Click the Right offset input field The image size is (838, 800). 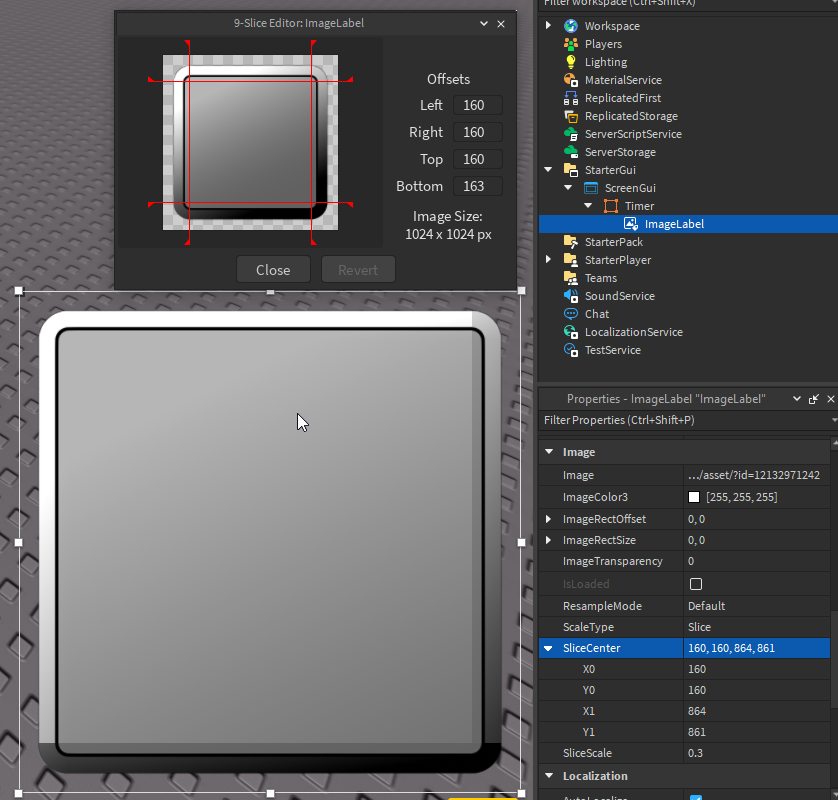(x=478, y=132)
